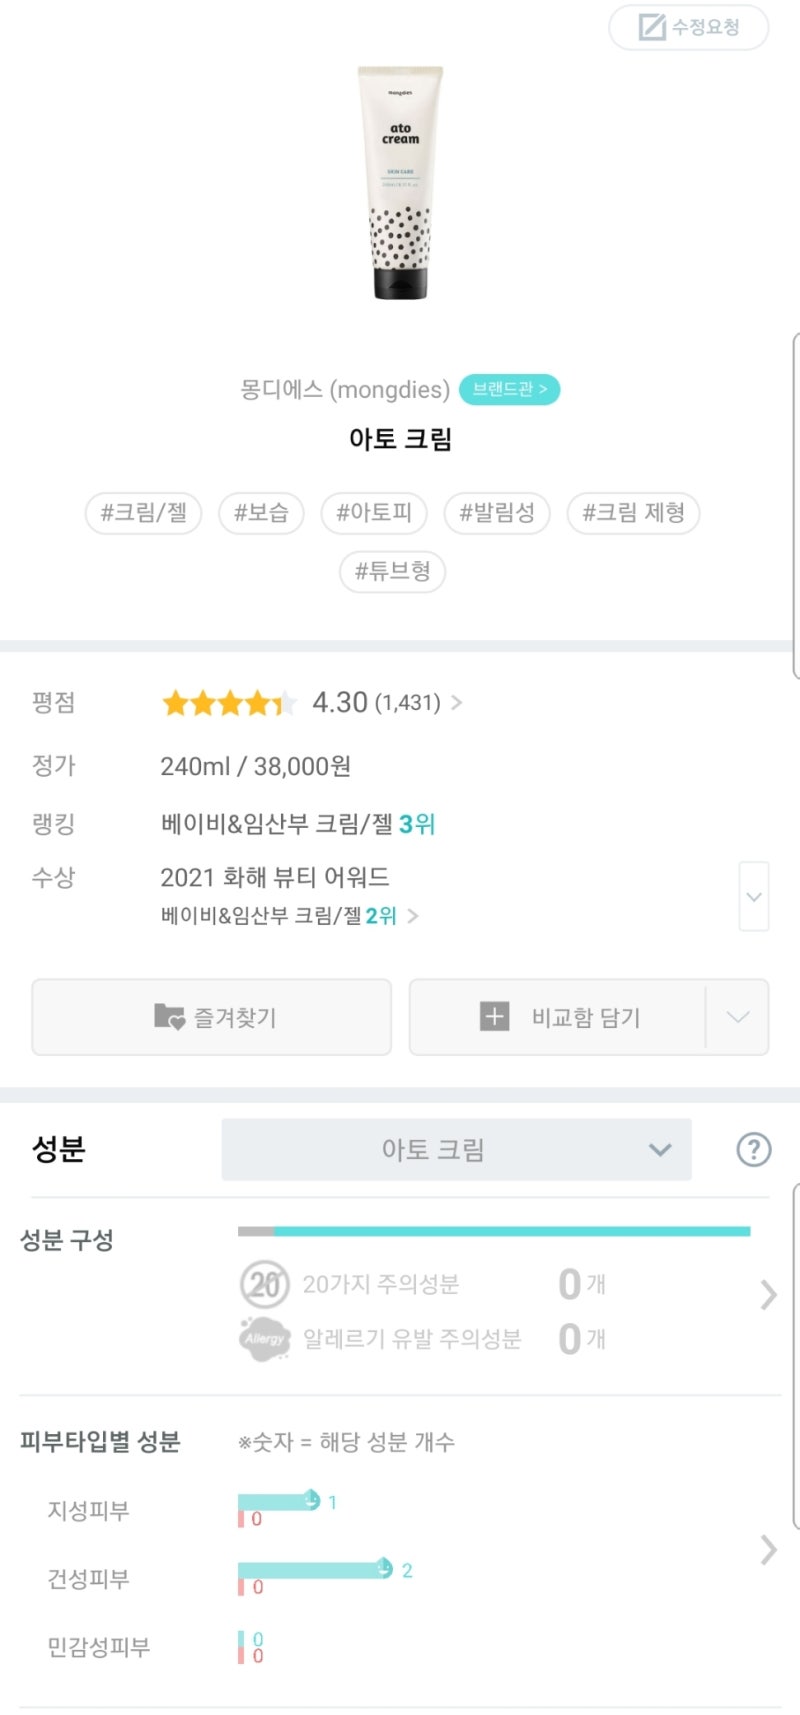Screen dimensions: 800x1715
Task: Open the ingredients help question mark
Action: (x=753, y=1149)
